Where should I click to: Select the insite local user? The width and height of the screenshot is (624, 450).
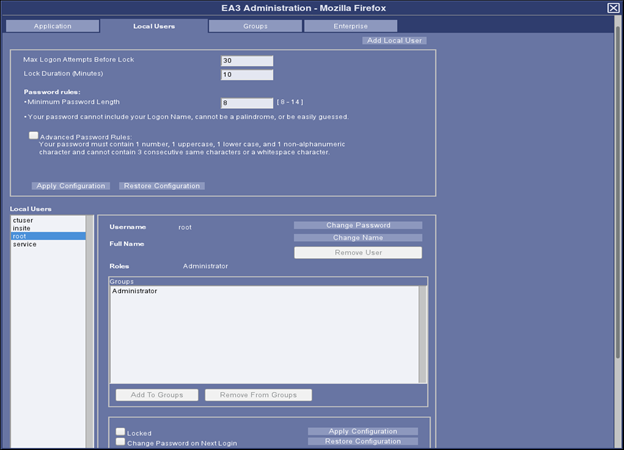click(21, 228)
